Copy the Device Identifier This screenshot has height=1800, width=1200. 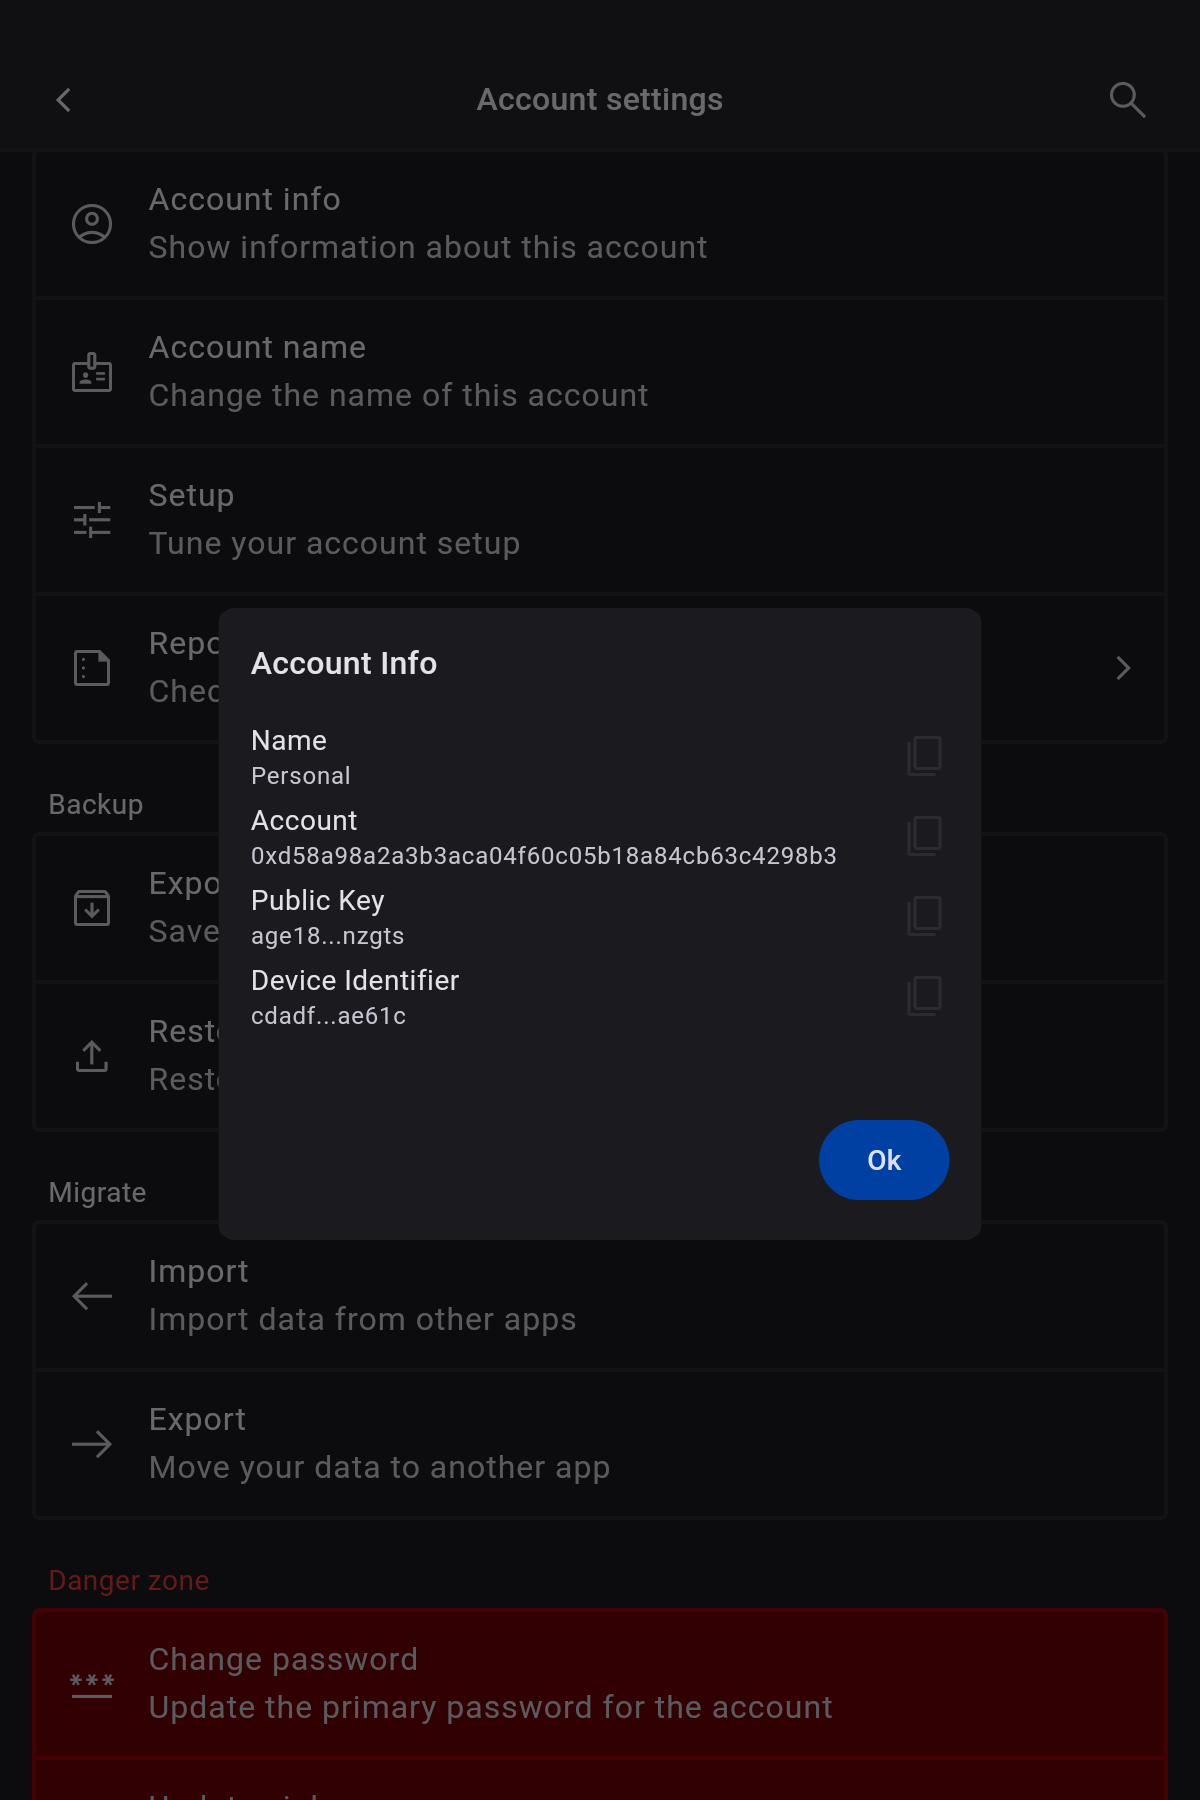click(924, 996)
